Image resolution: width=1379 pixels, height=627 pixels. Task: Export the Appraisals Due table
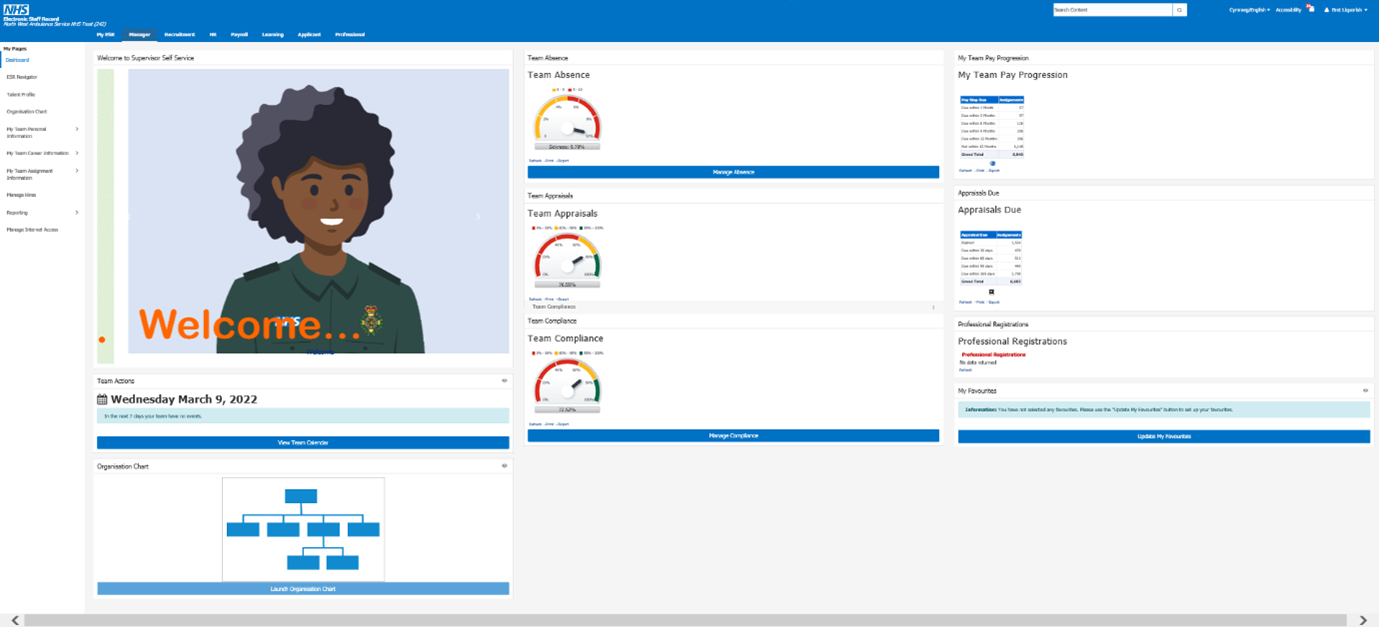point(994,302)
